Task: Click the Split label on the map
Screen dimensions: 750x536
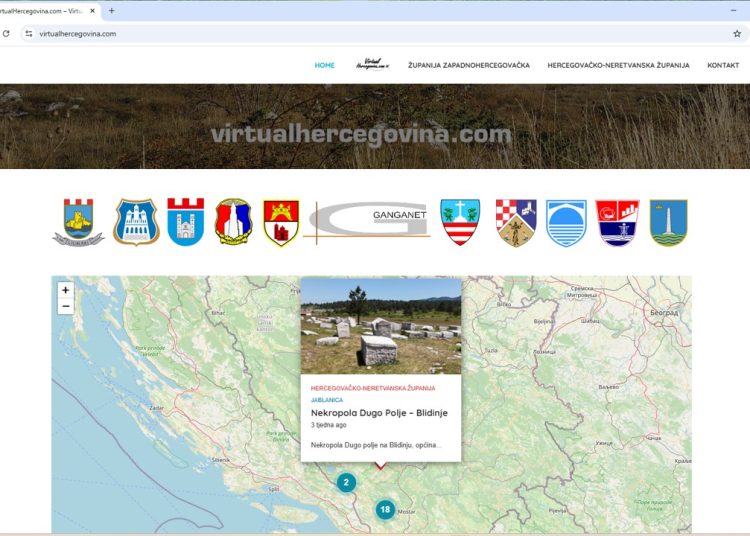Action: pos(274,489)
